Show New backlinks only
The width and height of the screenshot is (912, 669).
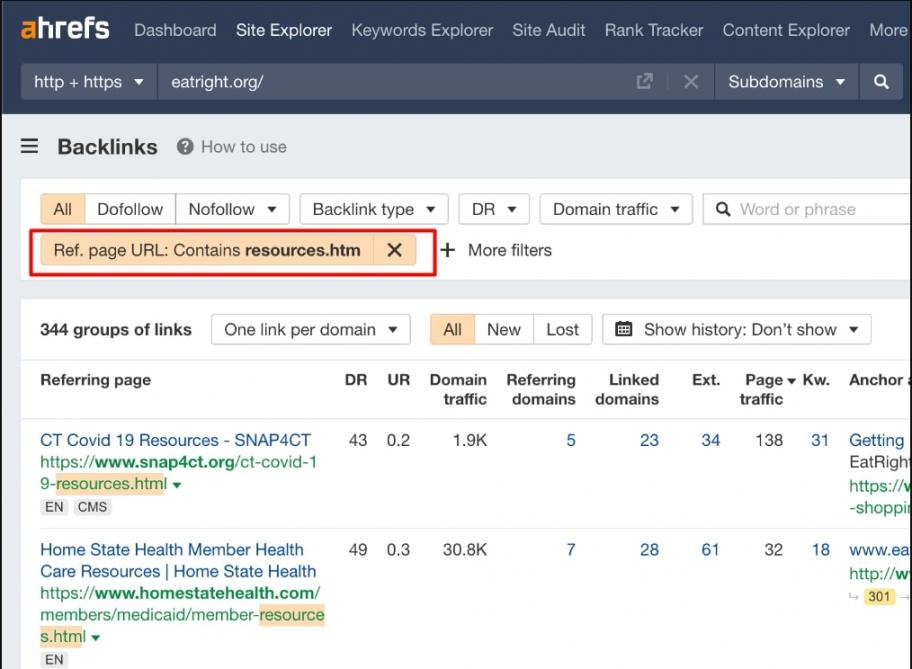(504, 329)
